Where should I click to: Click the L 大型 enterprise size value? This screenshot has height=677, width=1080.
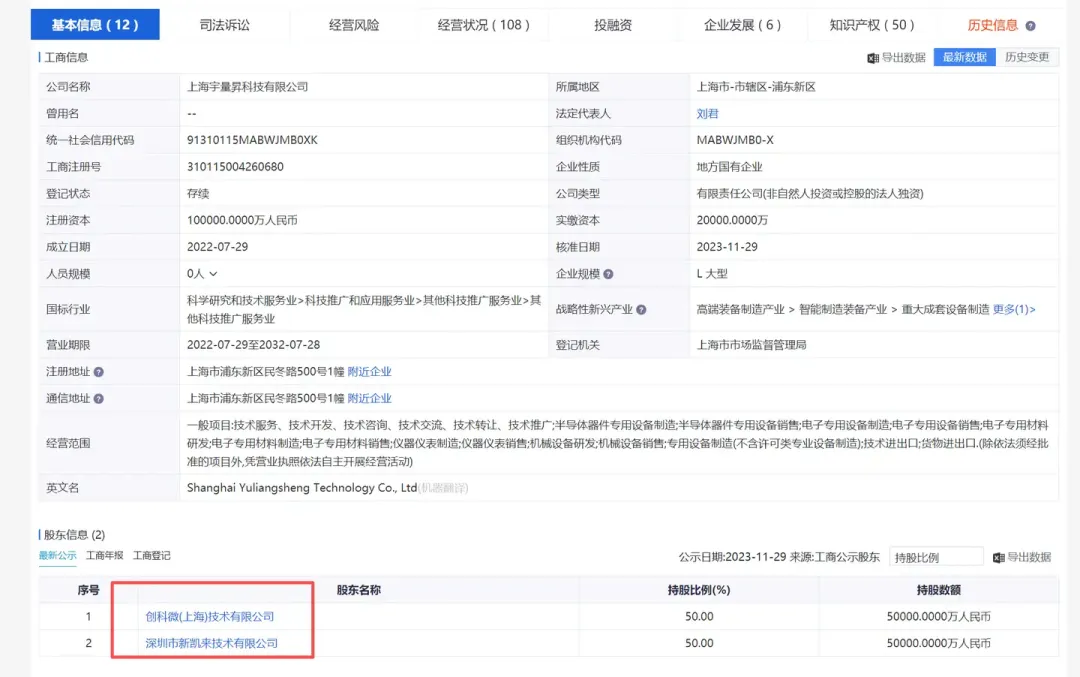(712, 273)
